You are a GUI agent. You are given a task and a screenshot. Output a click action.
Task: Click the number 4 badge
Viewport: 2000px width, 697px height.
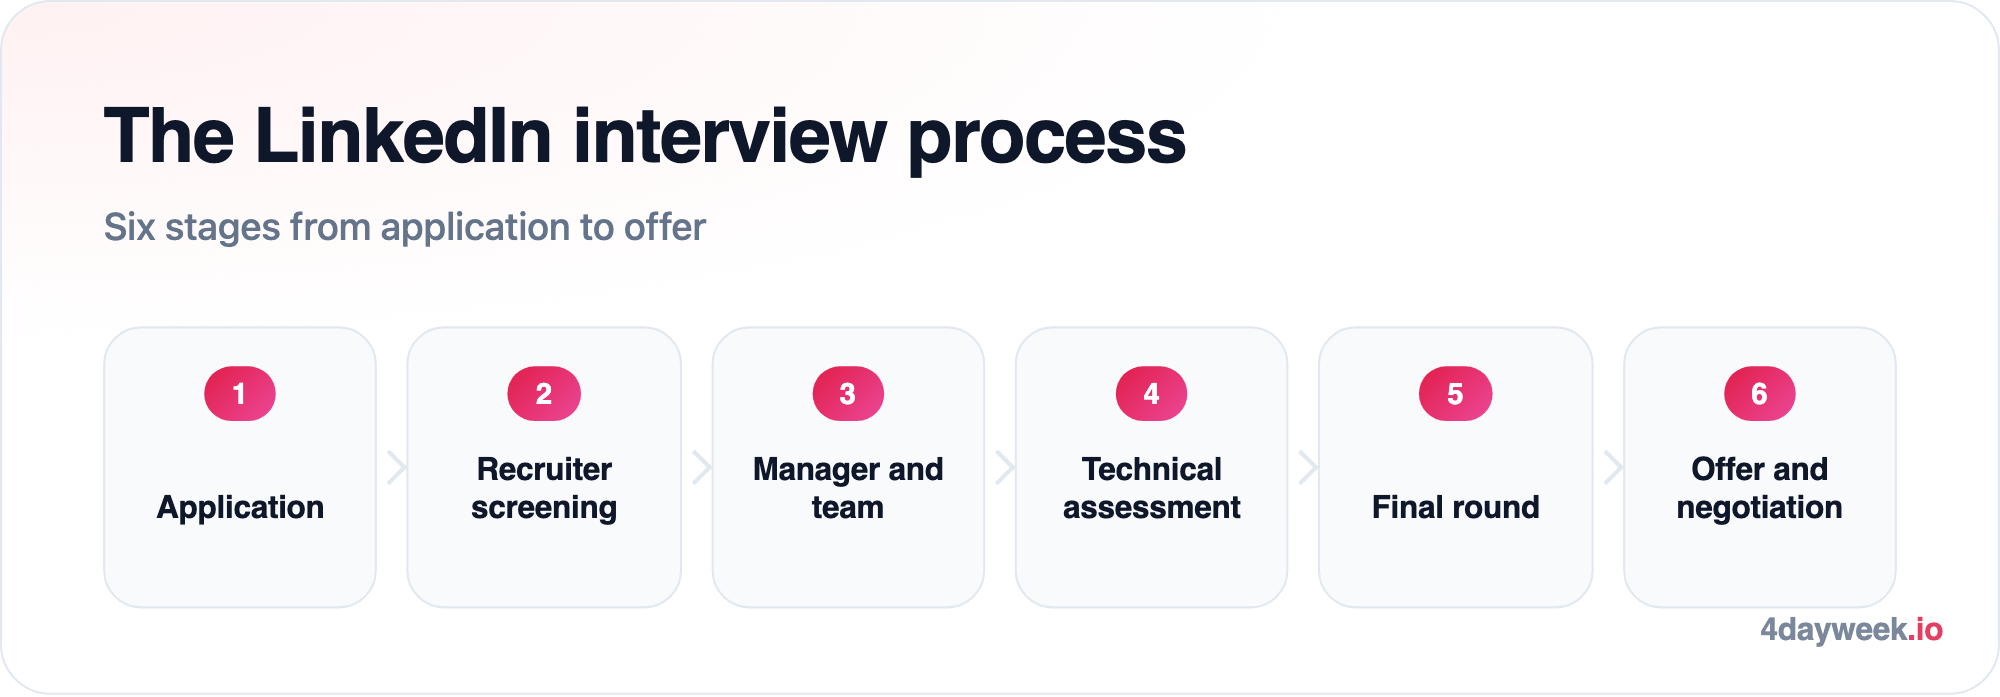point(1152,394)
